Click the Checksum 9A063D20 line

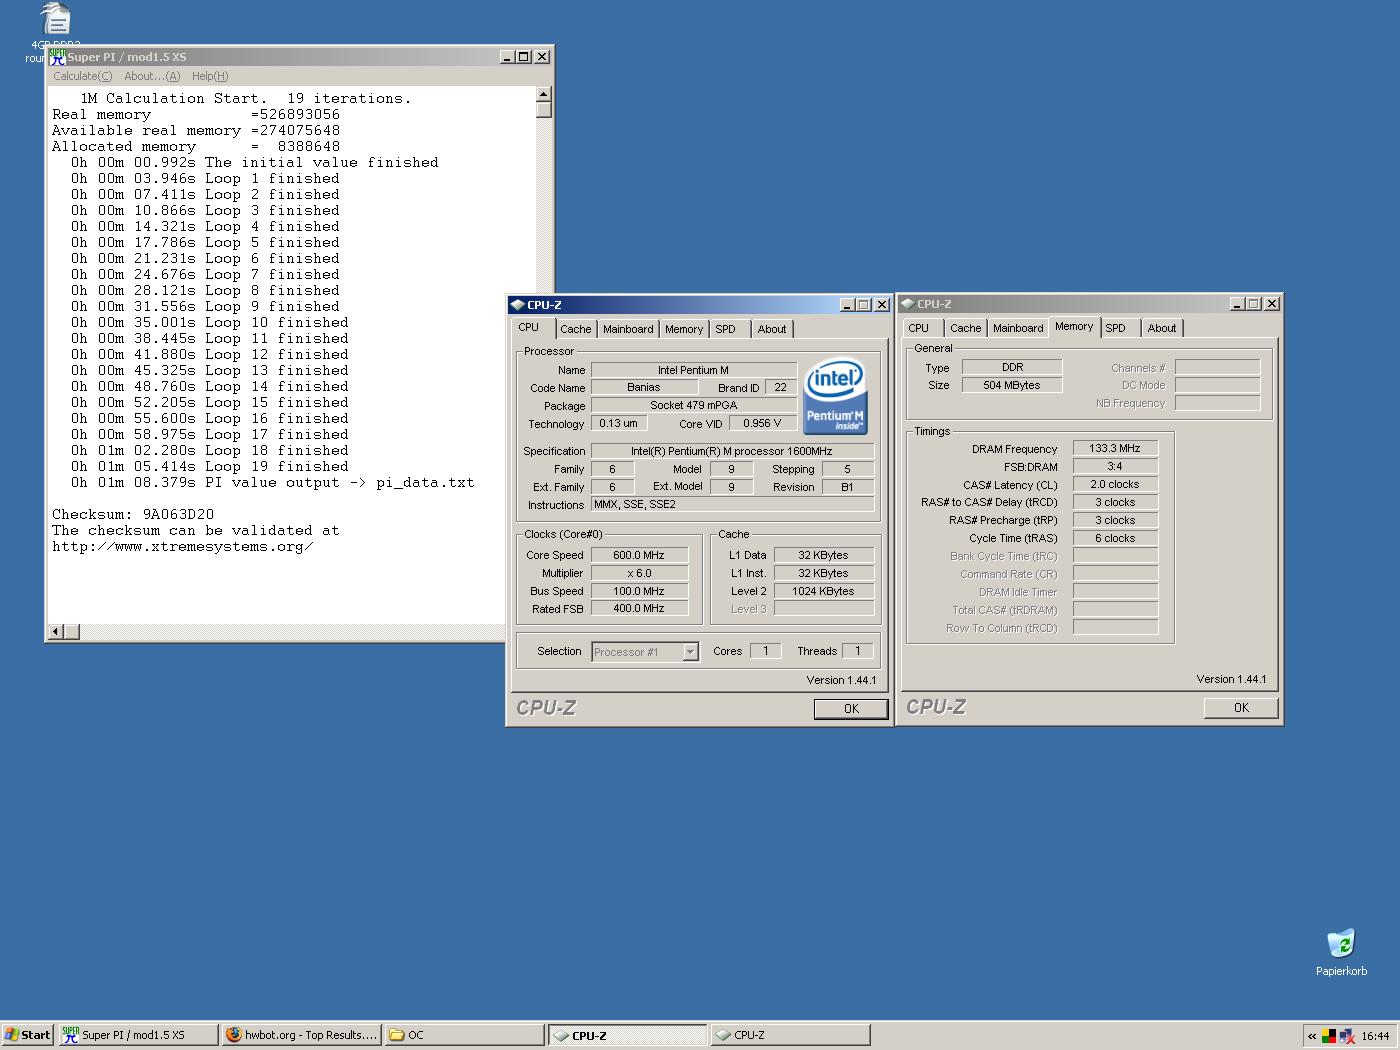pos(133,514)
